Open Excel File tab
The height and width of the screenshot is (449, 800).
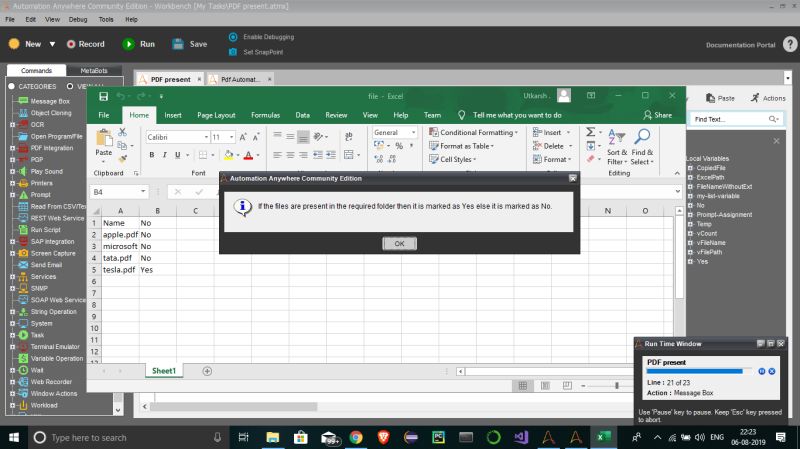click(x=104, y=115)
